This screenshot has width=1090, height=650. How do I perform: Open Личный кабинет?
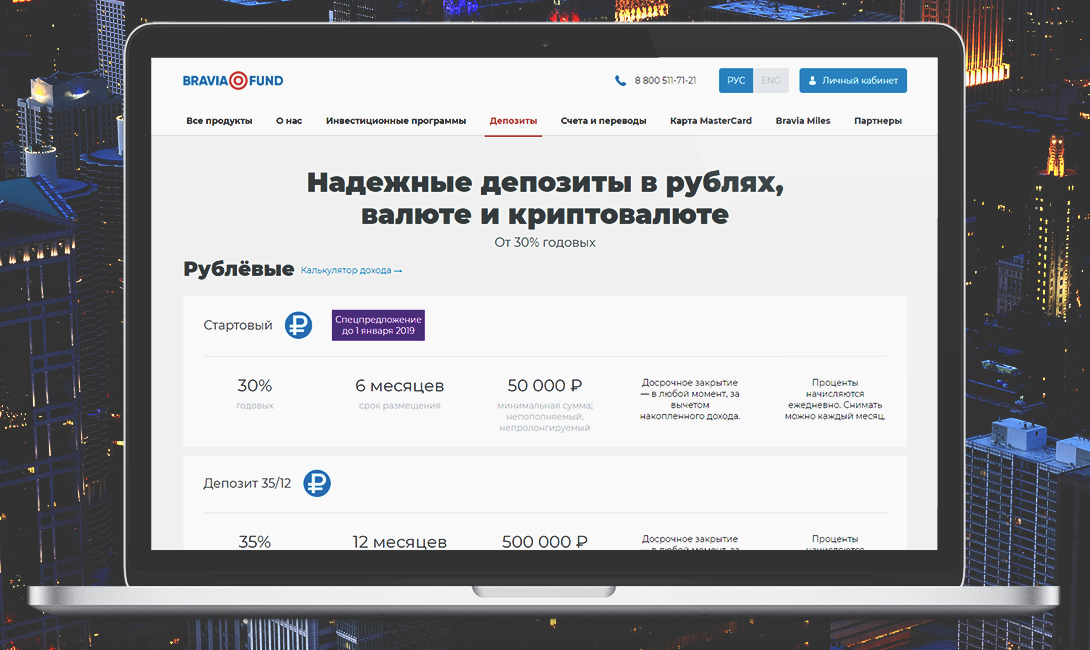[x=853, y=81]
